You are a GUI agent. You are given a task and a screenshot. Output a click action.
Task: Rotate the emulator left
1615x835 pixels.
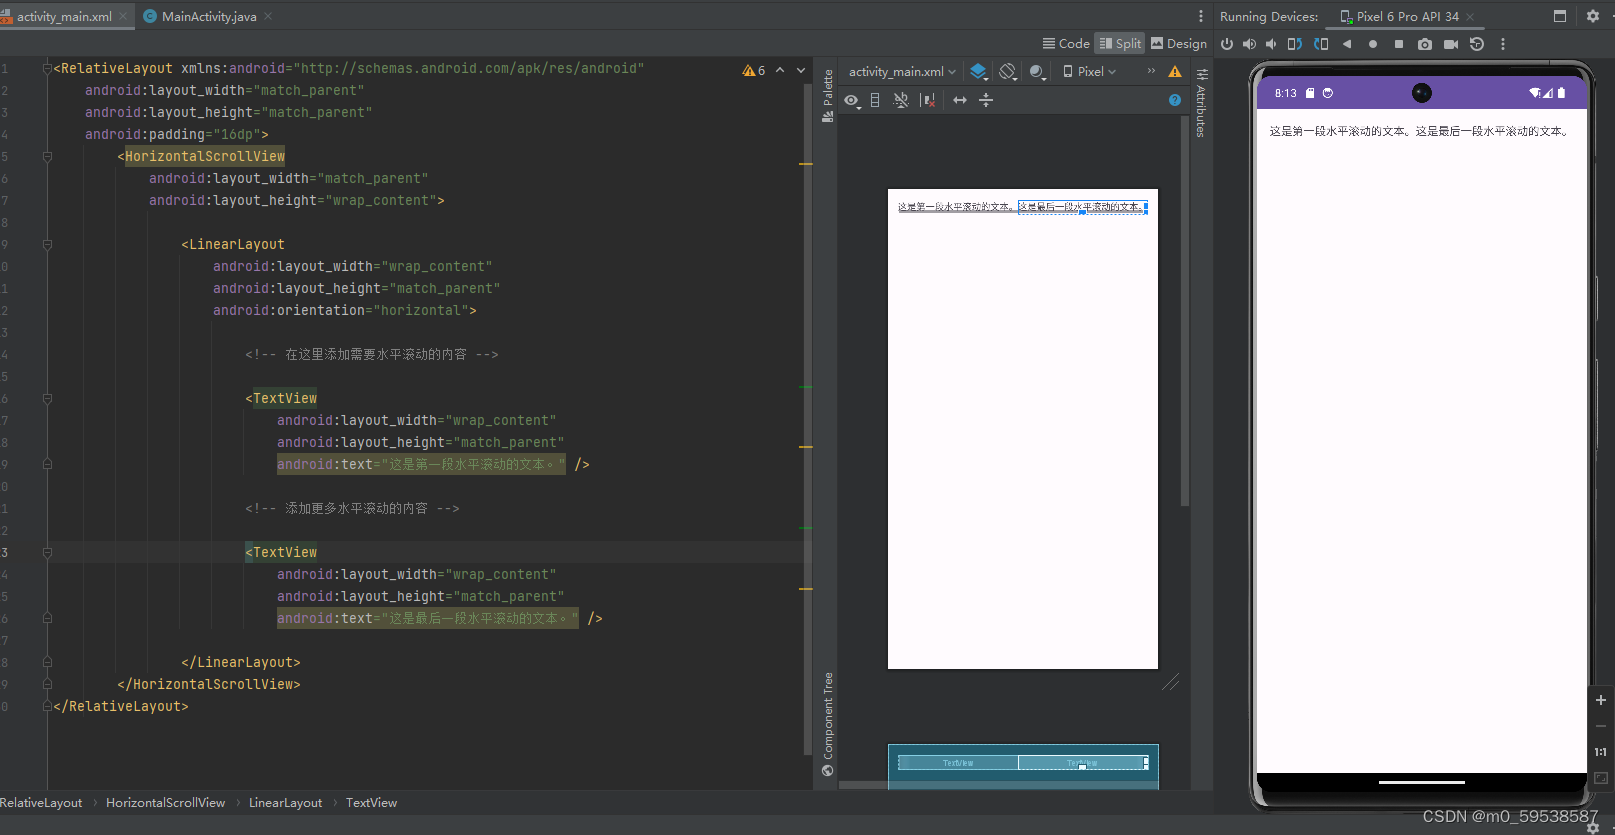click(1294, 44)
